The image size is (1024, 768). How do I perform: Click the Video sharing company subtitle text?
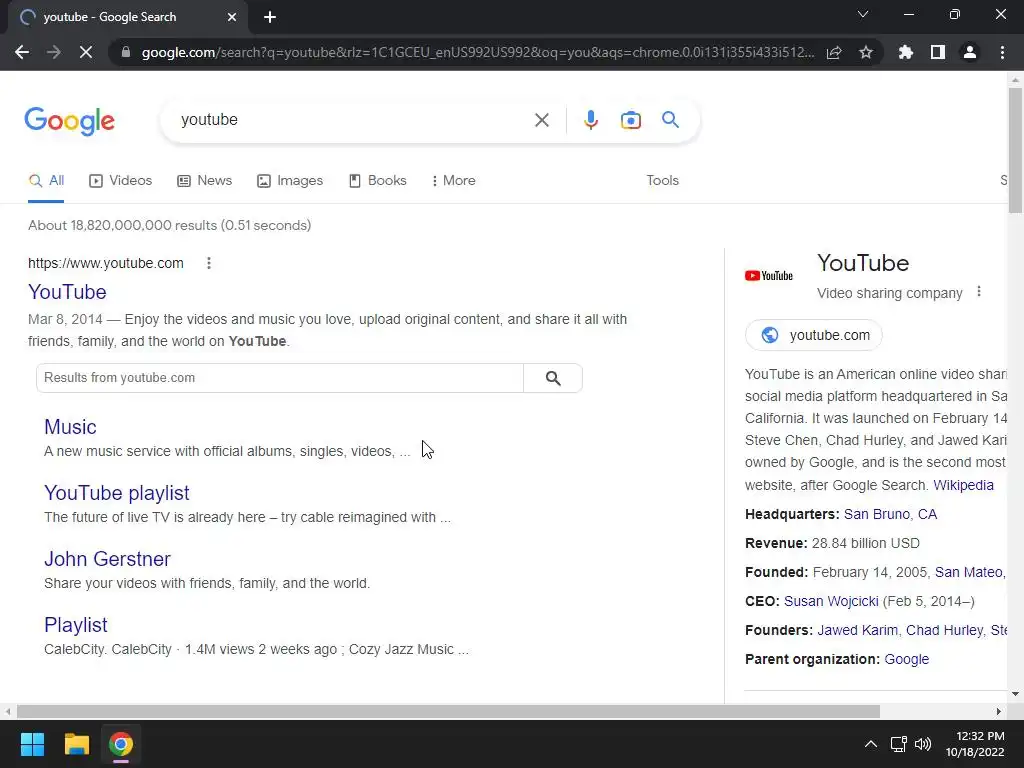point(889,293)
